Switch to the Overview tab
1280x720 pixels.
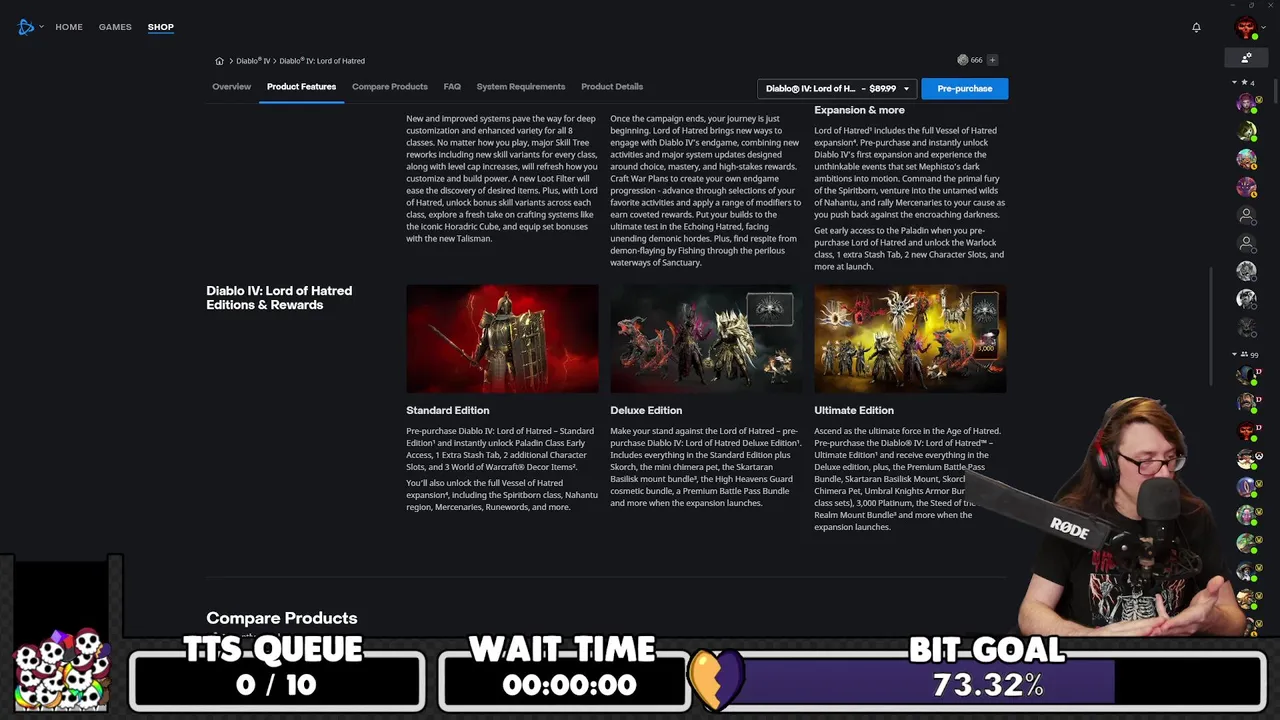point(231,87)
